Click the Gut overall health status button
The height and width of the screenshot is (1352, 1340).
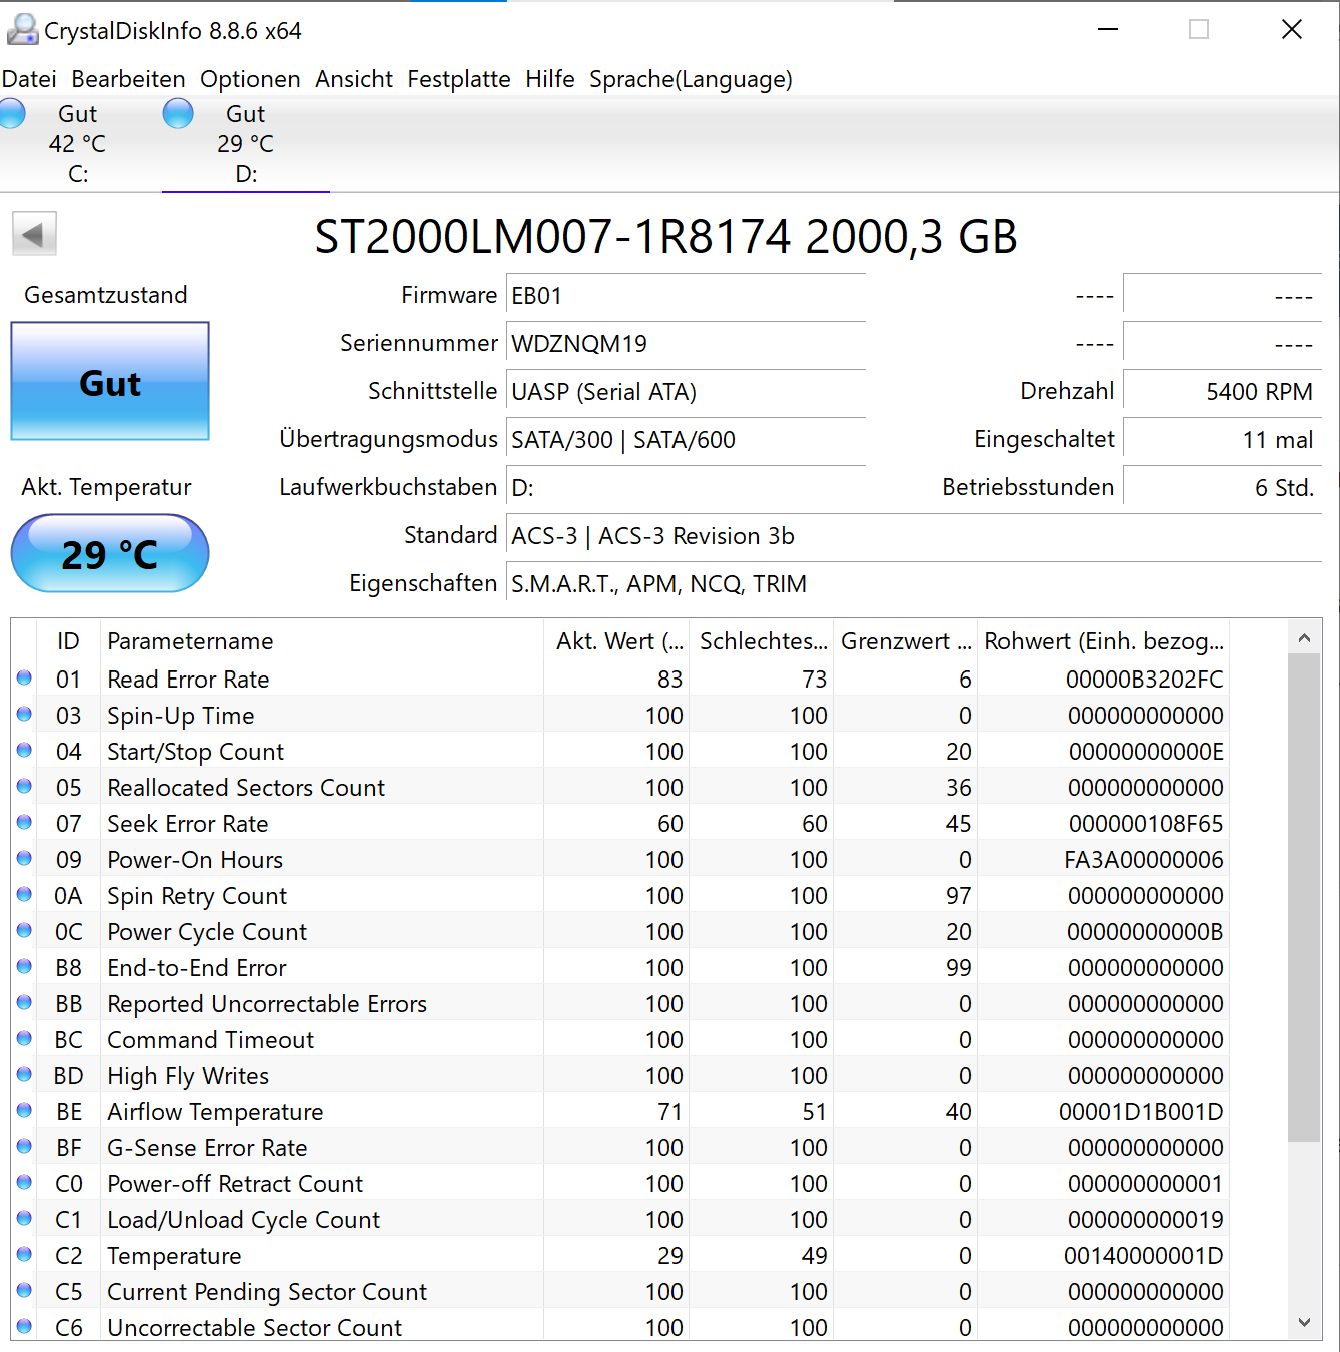(110, 381)
